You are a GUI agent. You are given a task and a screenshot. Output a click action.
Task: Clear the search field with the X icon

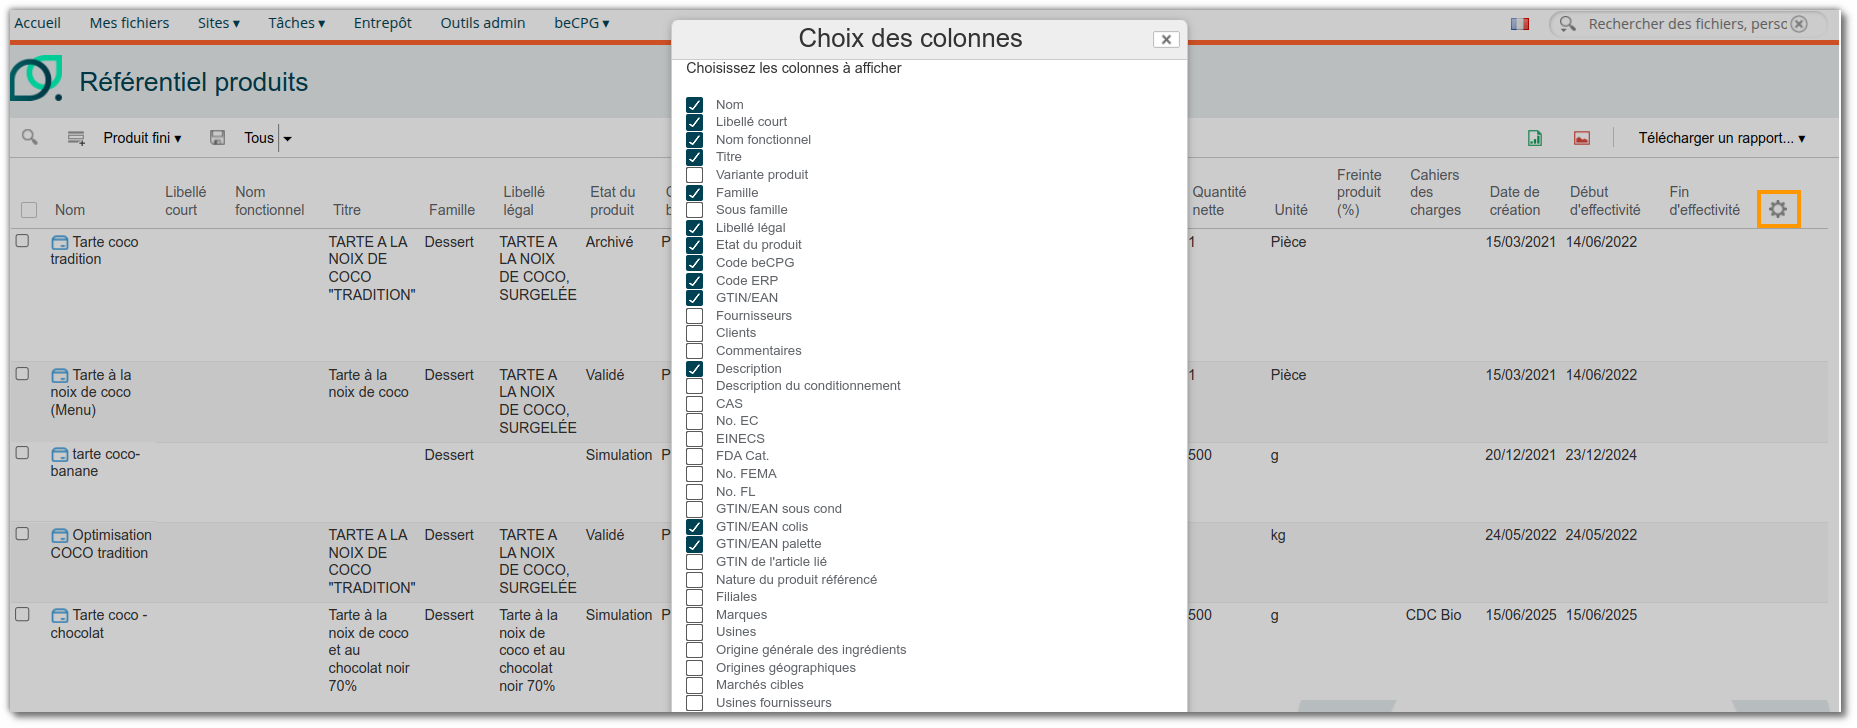click(x=1799, y=24)
